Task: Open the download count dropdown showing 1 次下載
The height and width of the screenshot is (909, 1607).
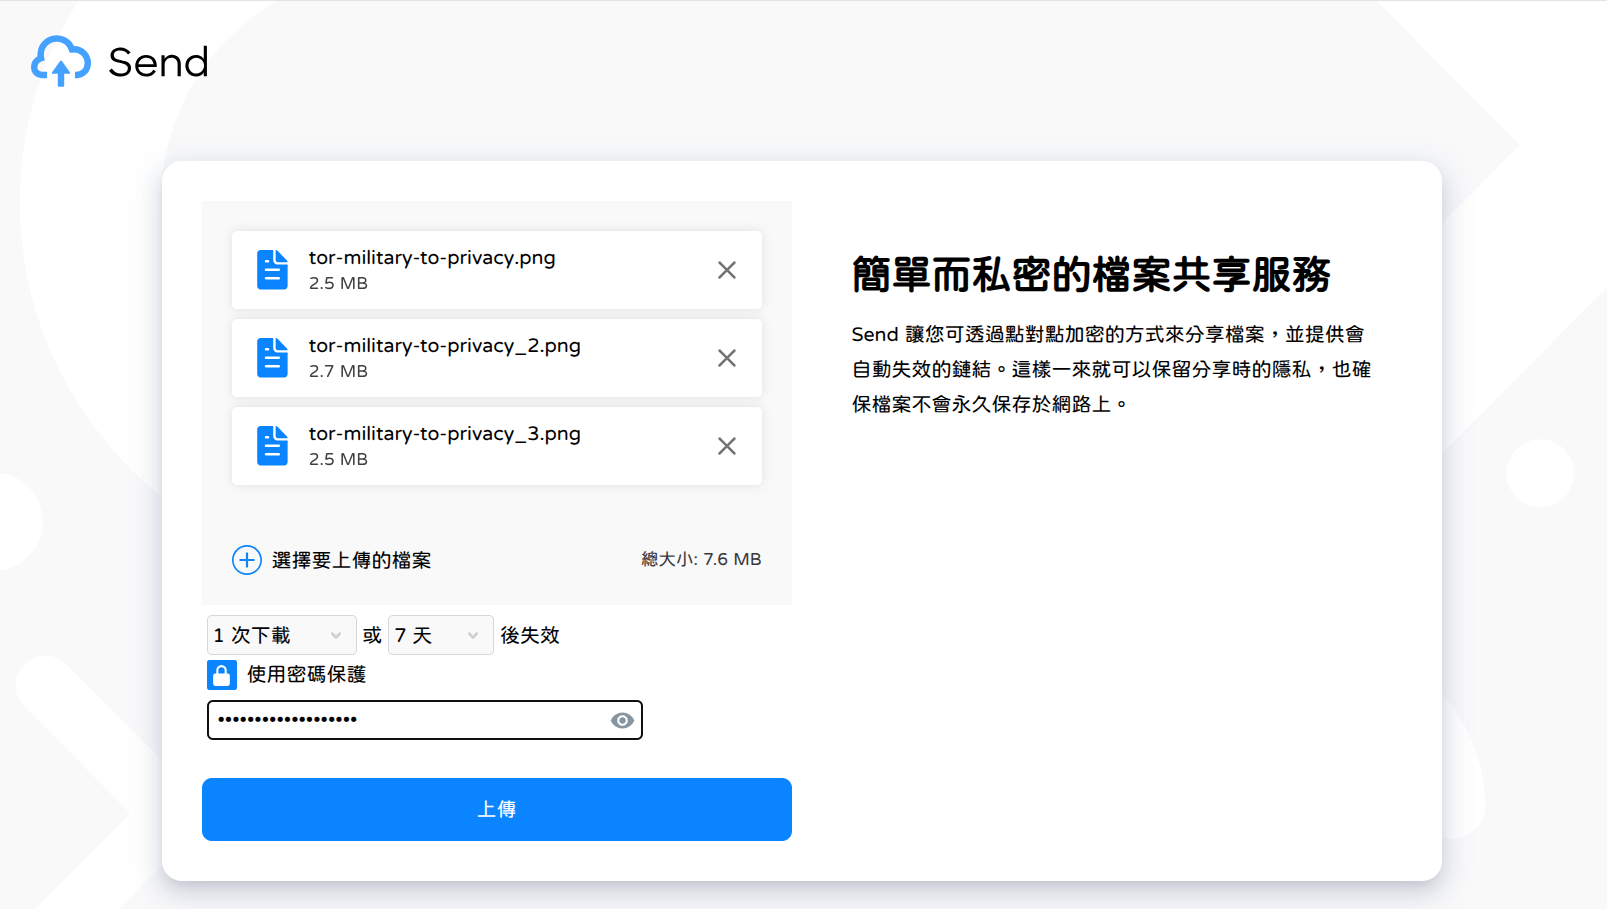Action: coord(281,635)
